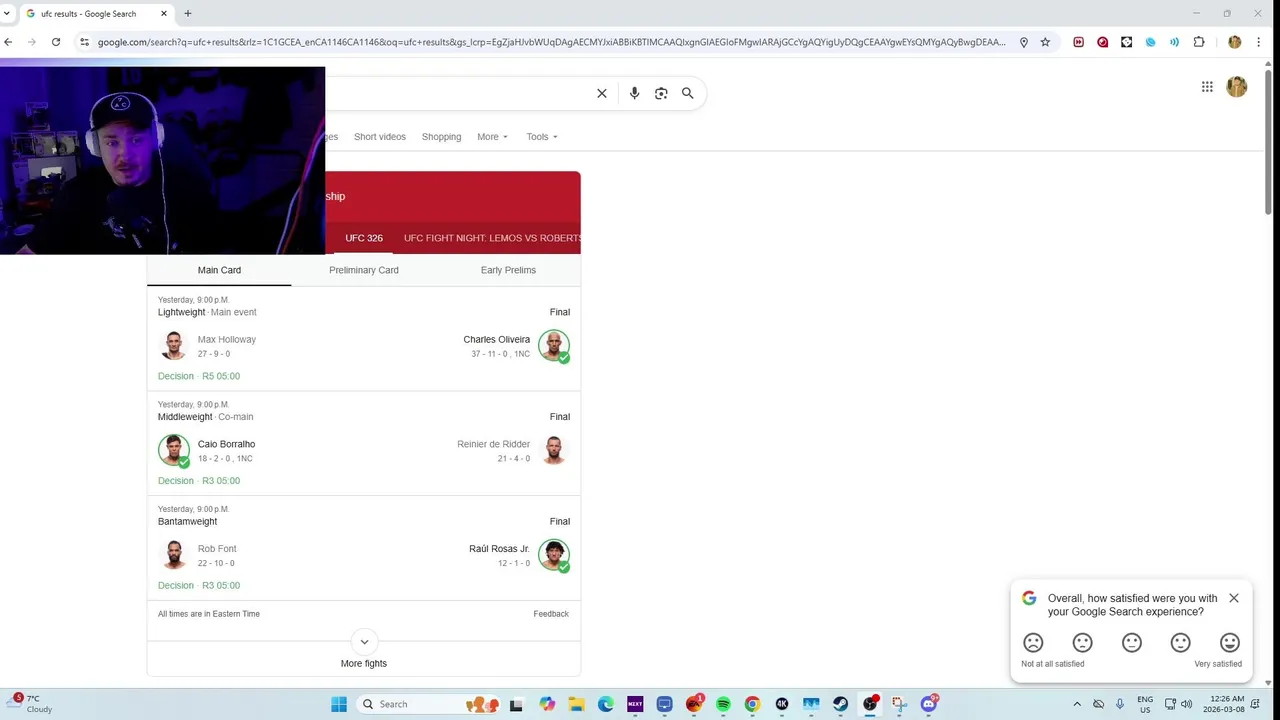Open the Windows Start menu
Screen dimensions: 1280x720
point(339,704)
